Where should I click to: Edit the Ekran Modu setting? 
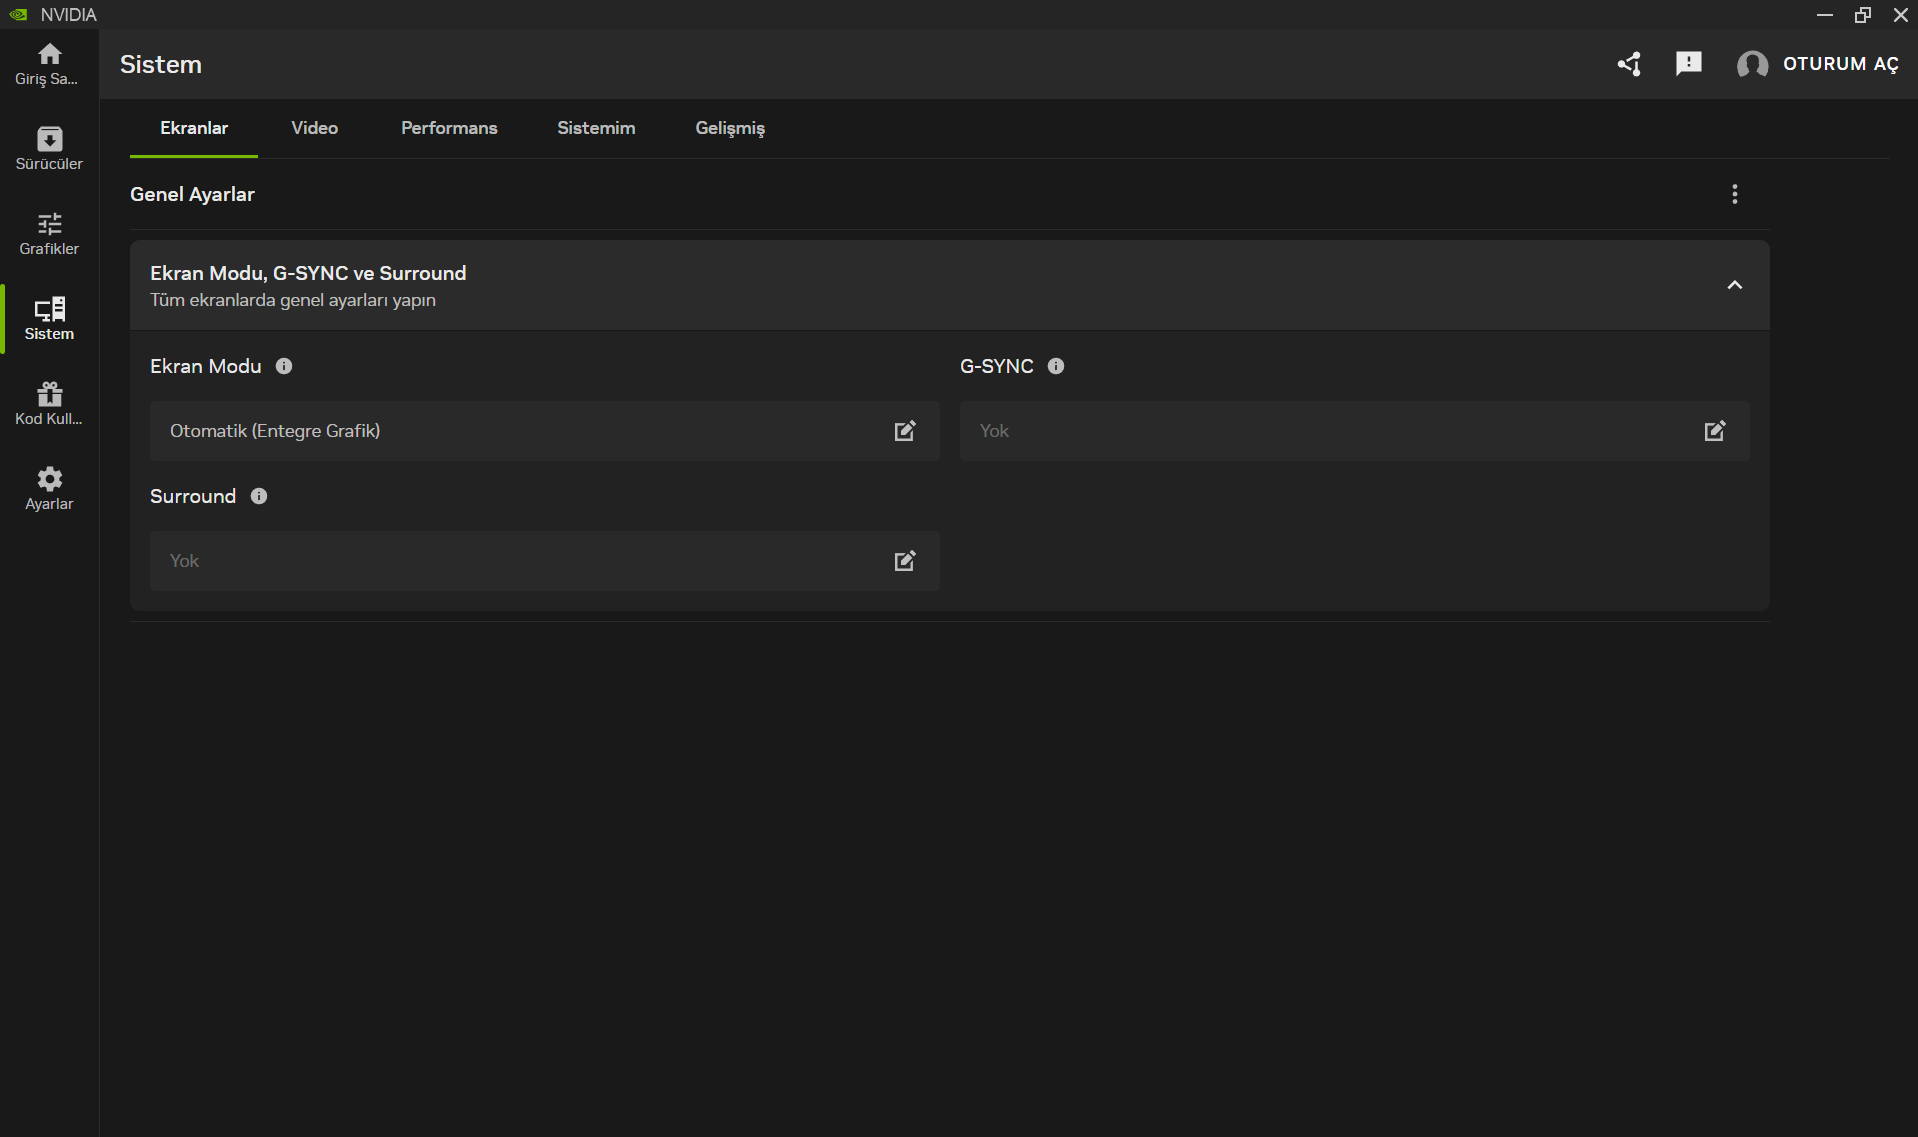point(905,431)
